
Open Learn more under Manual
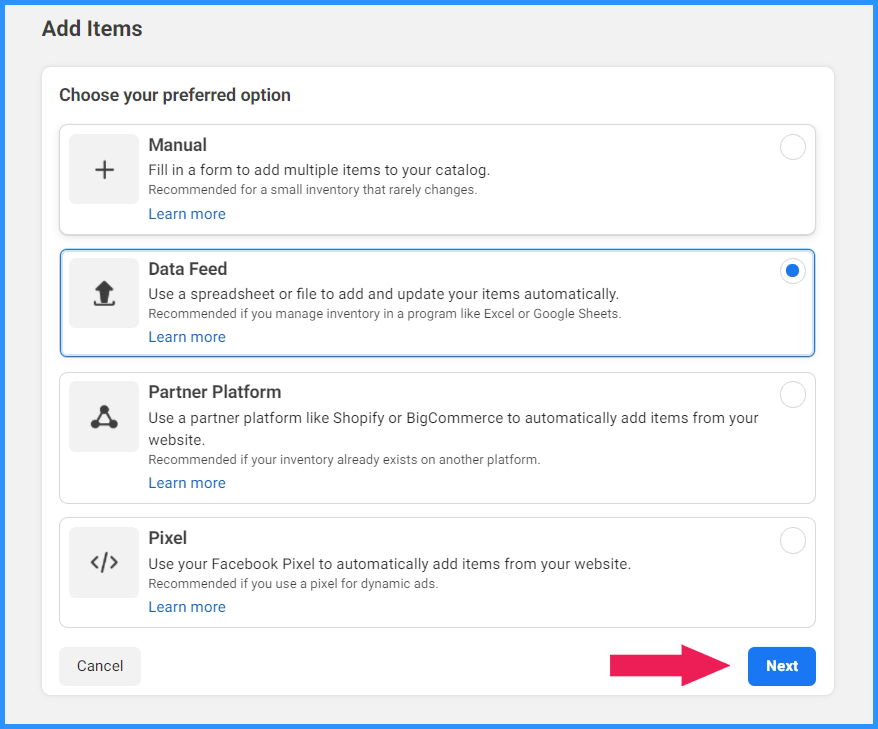(187, 214)
